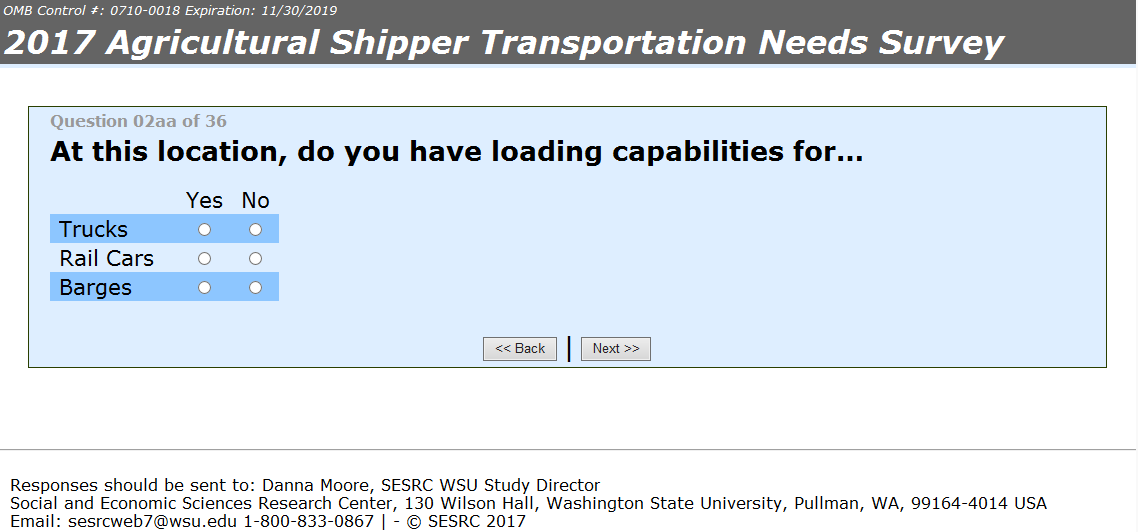Click the survey title heading
This screenshot has height=532, width=1138.
[x=504, y=43]
